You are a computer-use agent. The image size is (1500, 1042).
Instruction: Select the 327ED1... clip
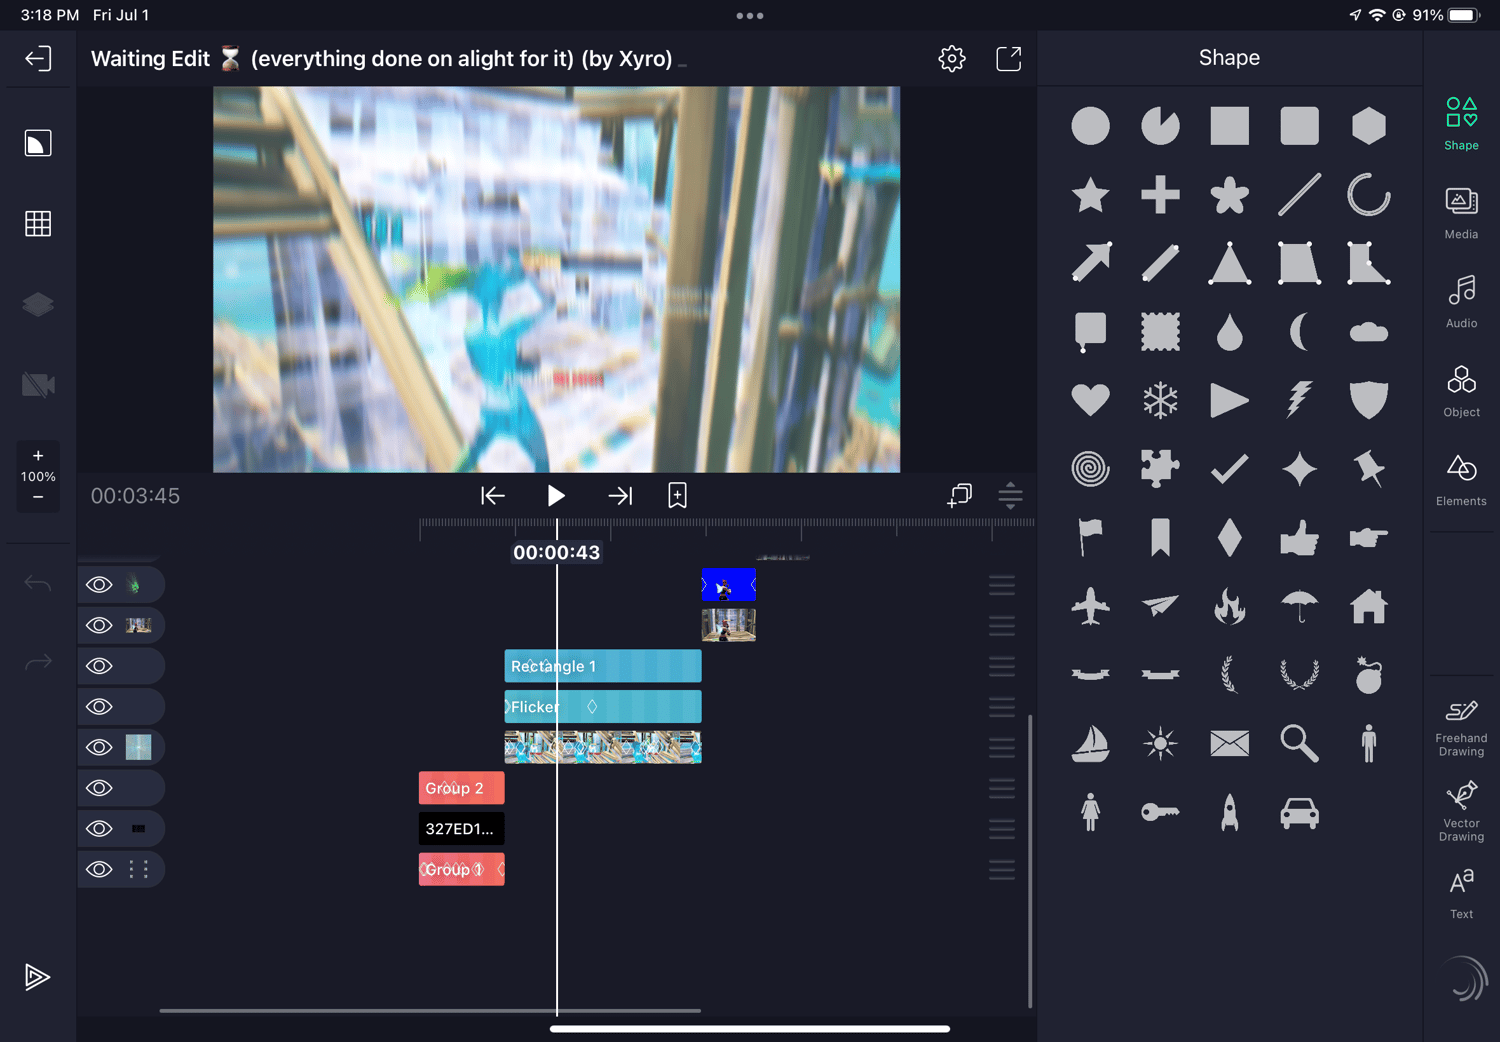point(461,828)
